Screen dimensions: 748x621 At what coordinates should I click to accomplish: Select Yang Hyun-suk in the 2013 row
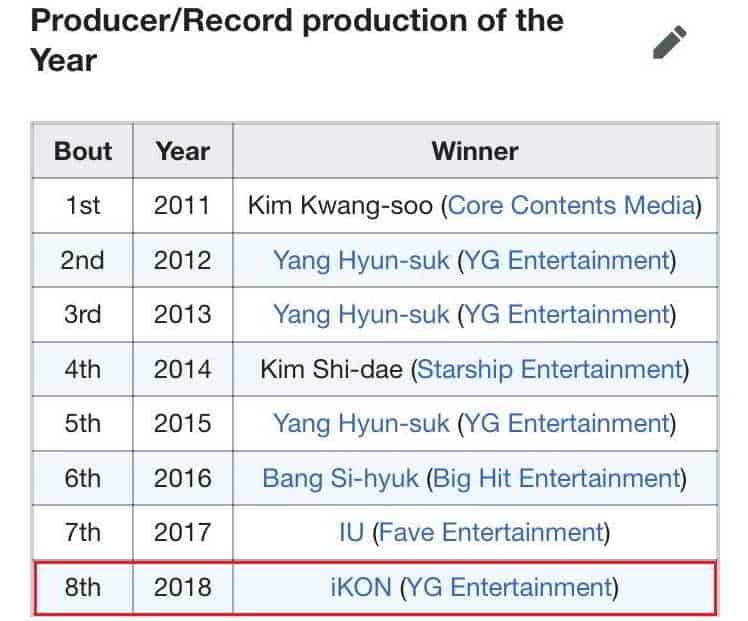[x=360, y=314]
